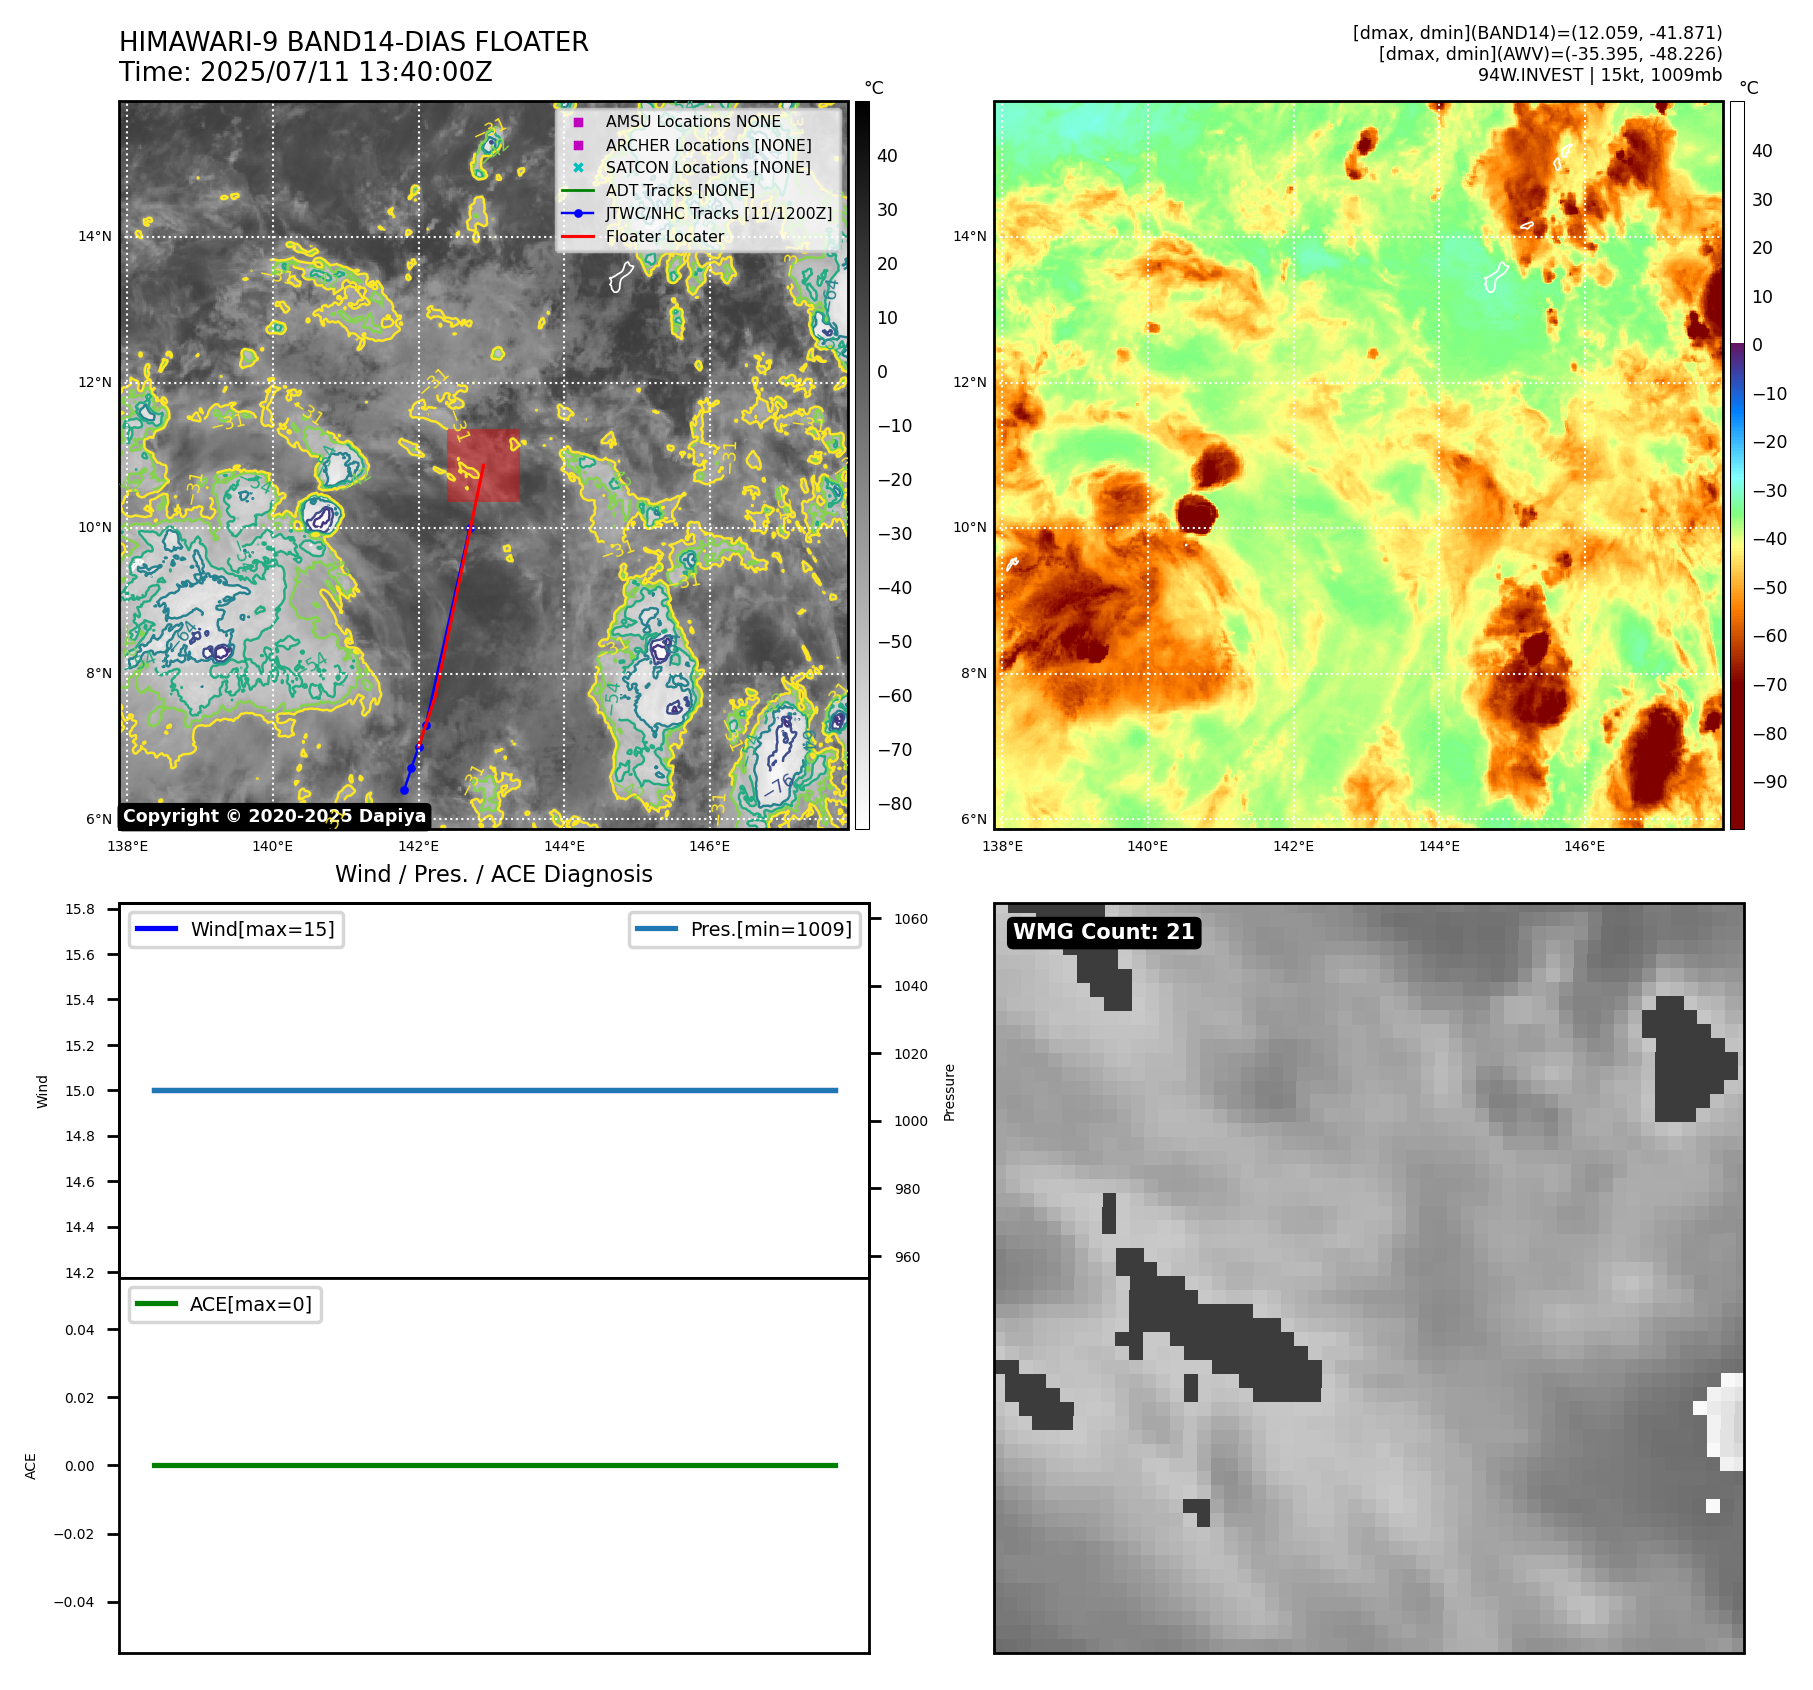Screen dimensions: 1813x1690
Task: Click the BAND14 dmax dmin values text
Action: [1537, 33]
